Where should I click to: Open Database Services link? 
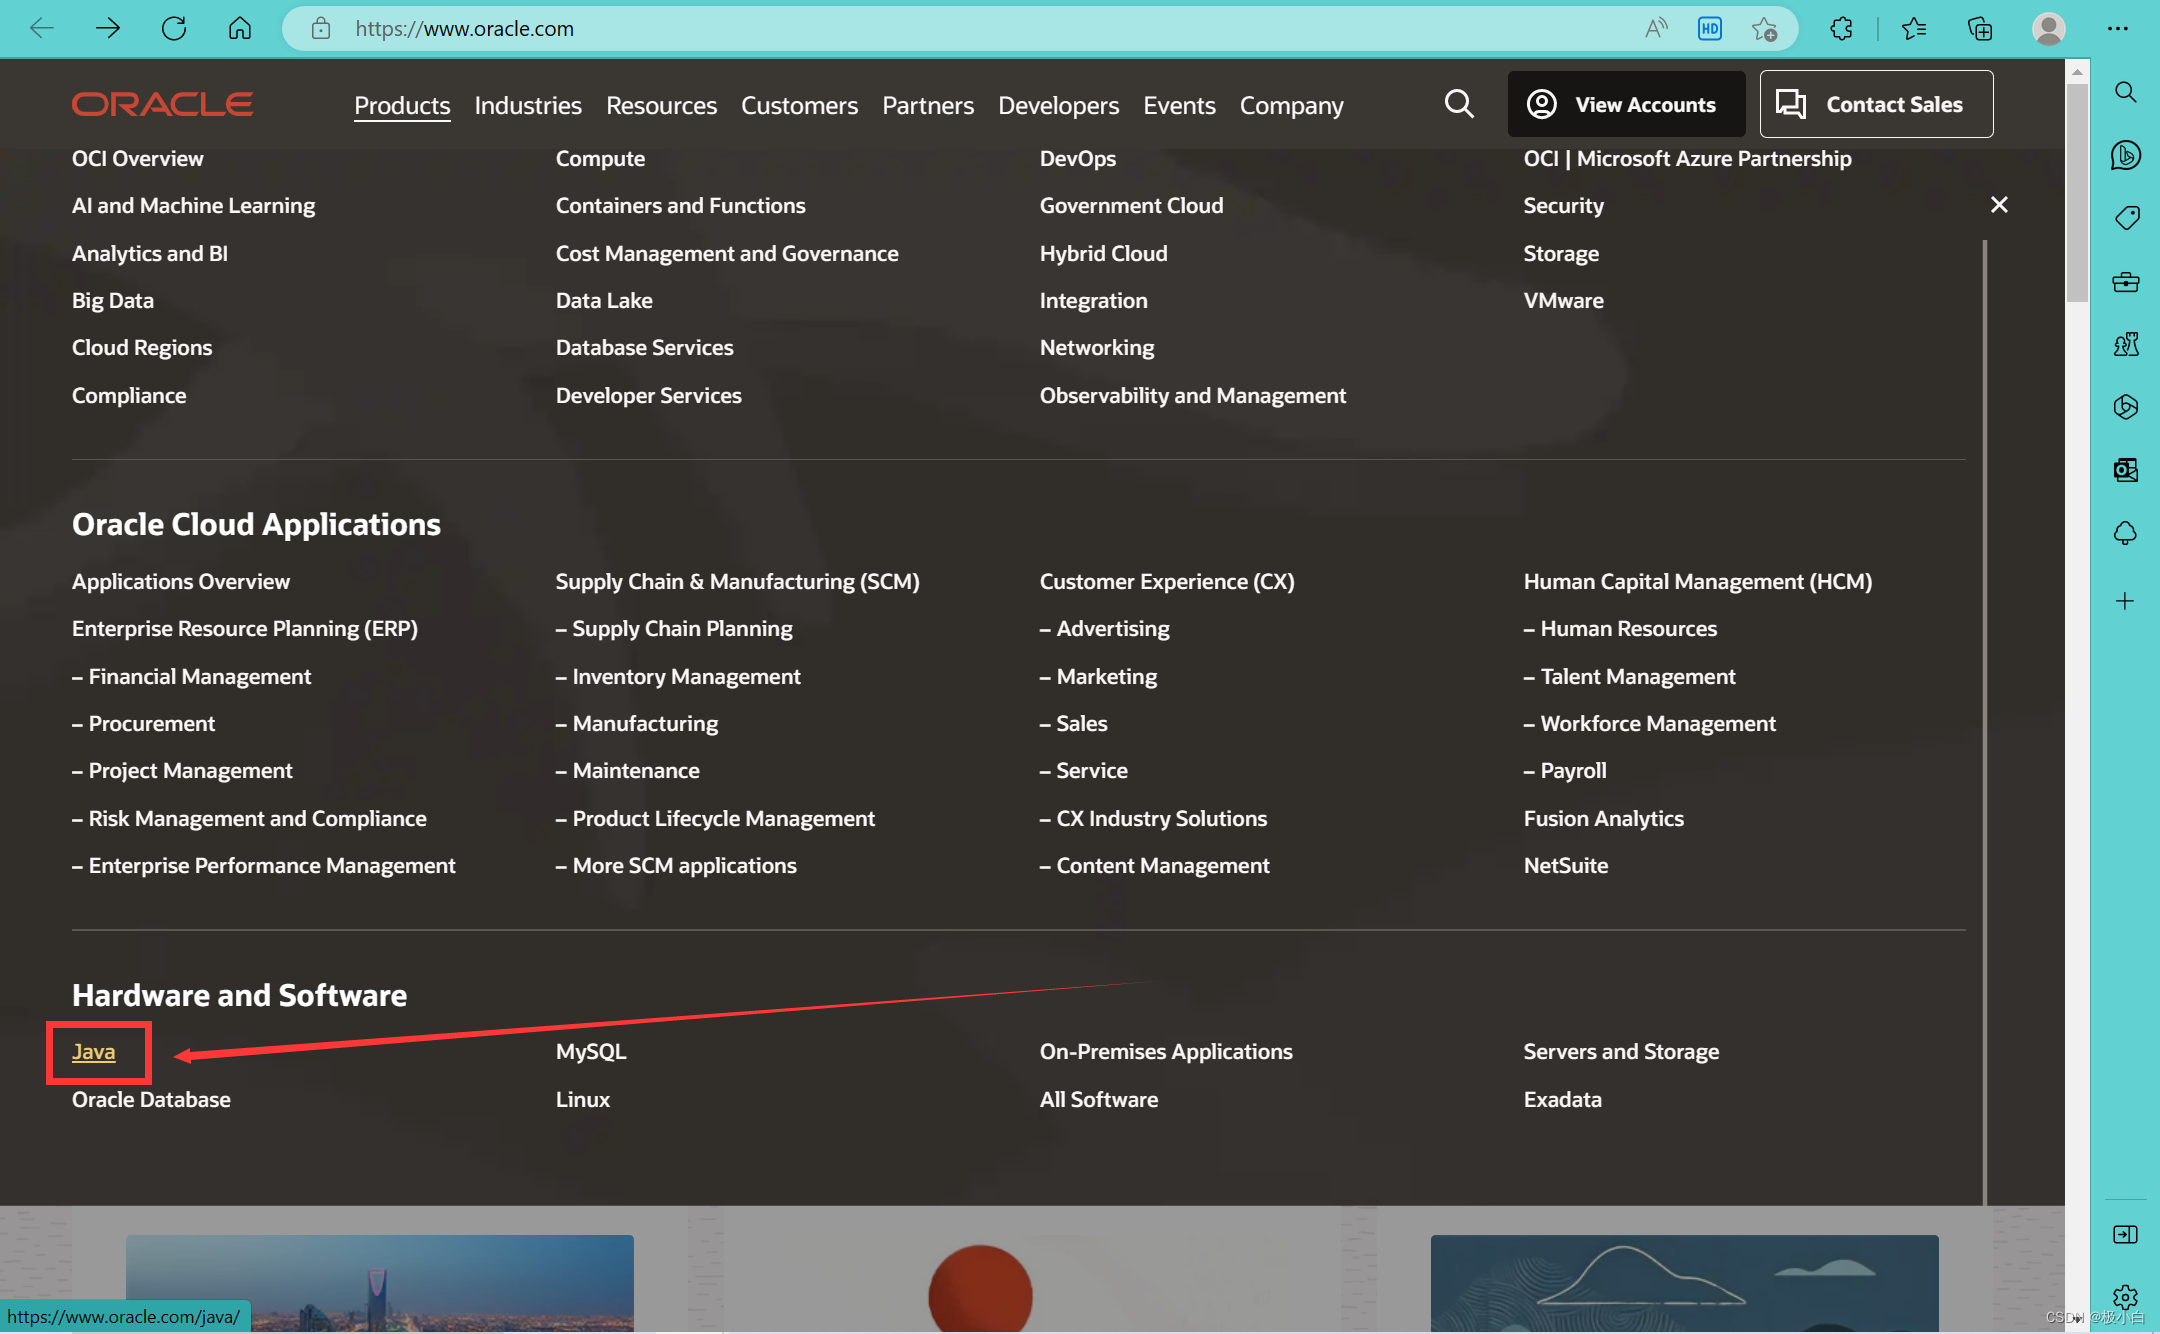point(644,347)
